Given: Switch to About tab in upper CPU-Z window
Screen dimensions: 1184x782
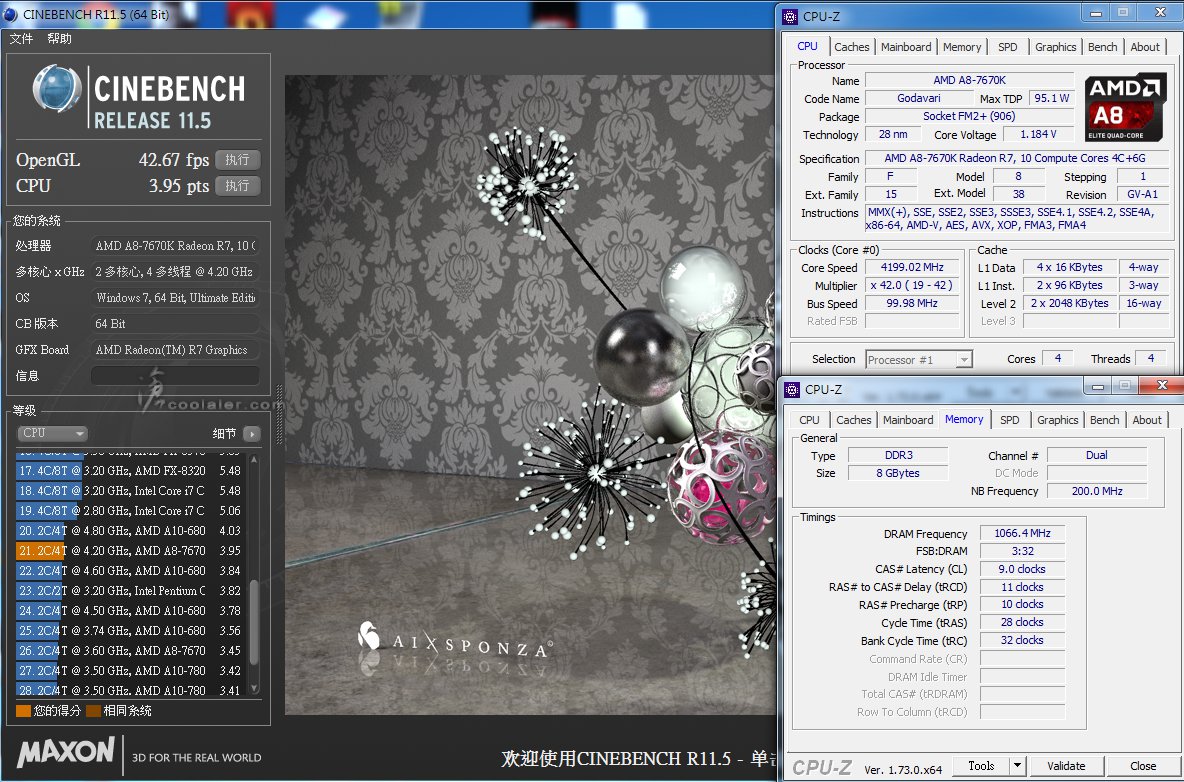Looking at the screenshot, I should point(1145,47).
